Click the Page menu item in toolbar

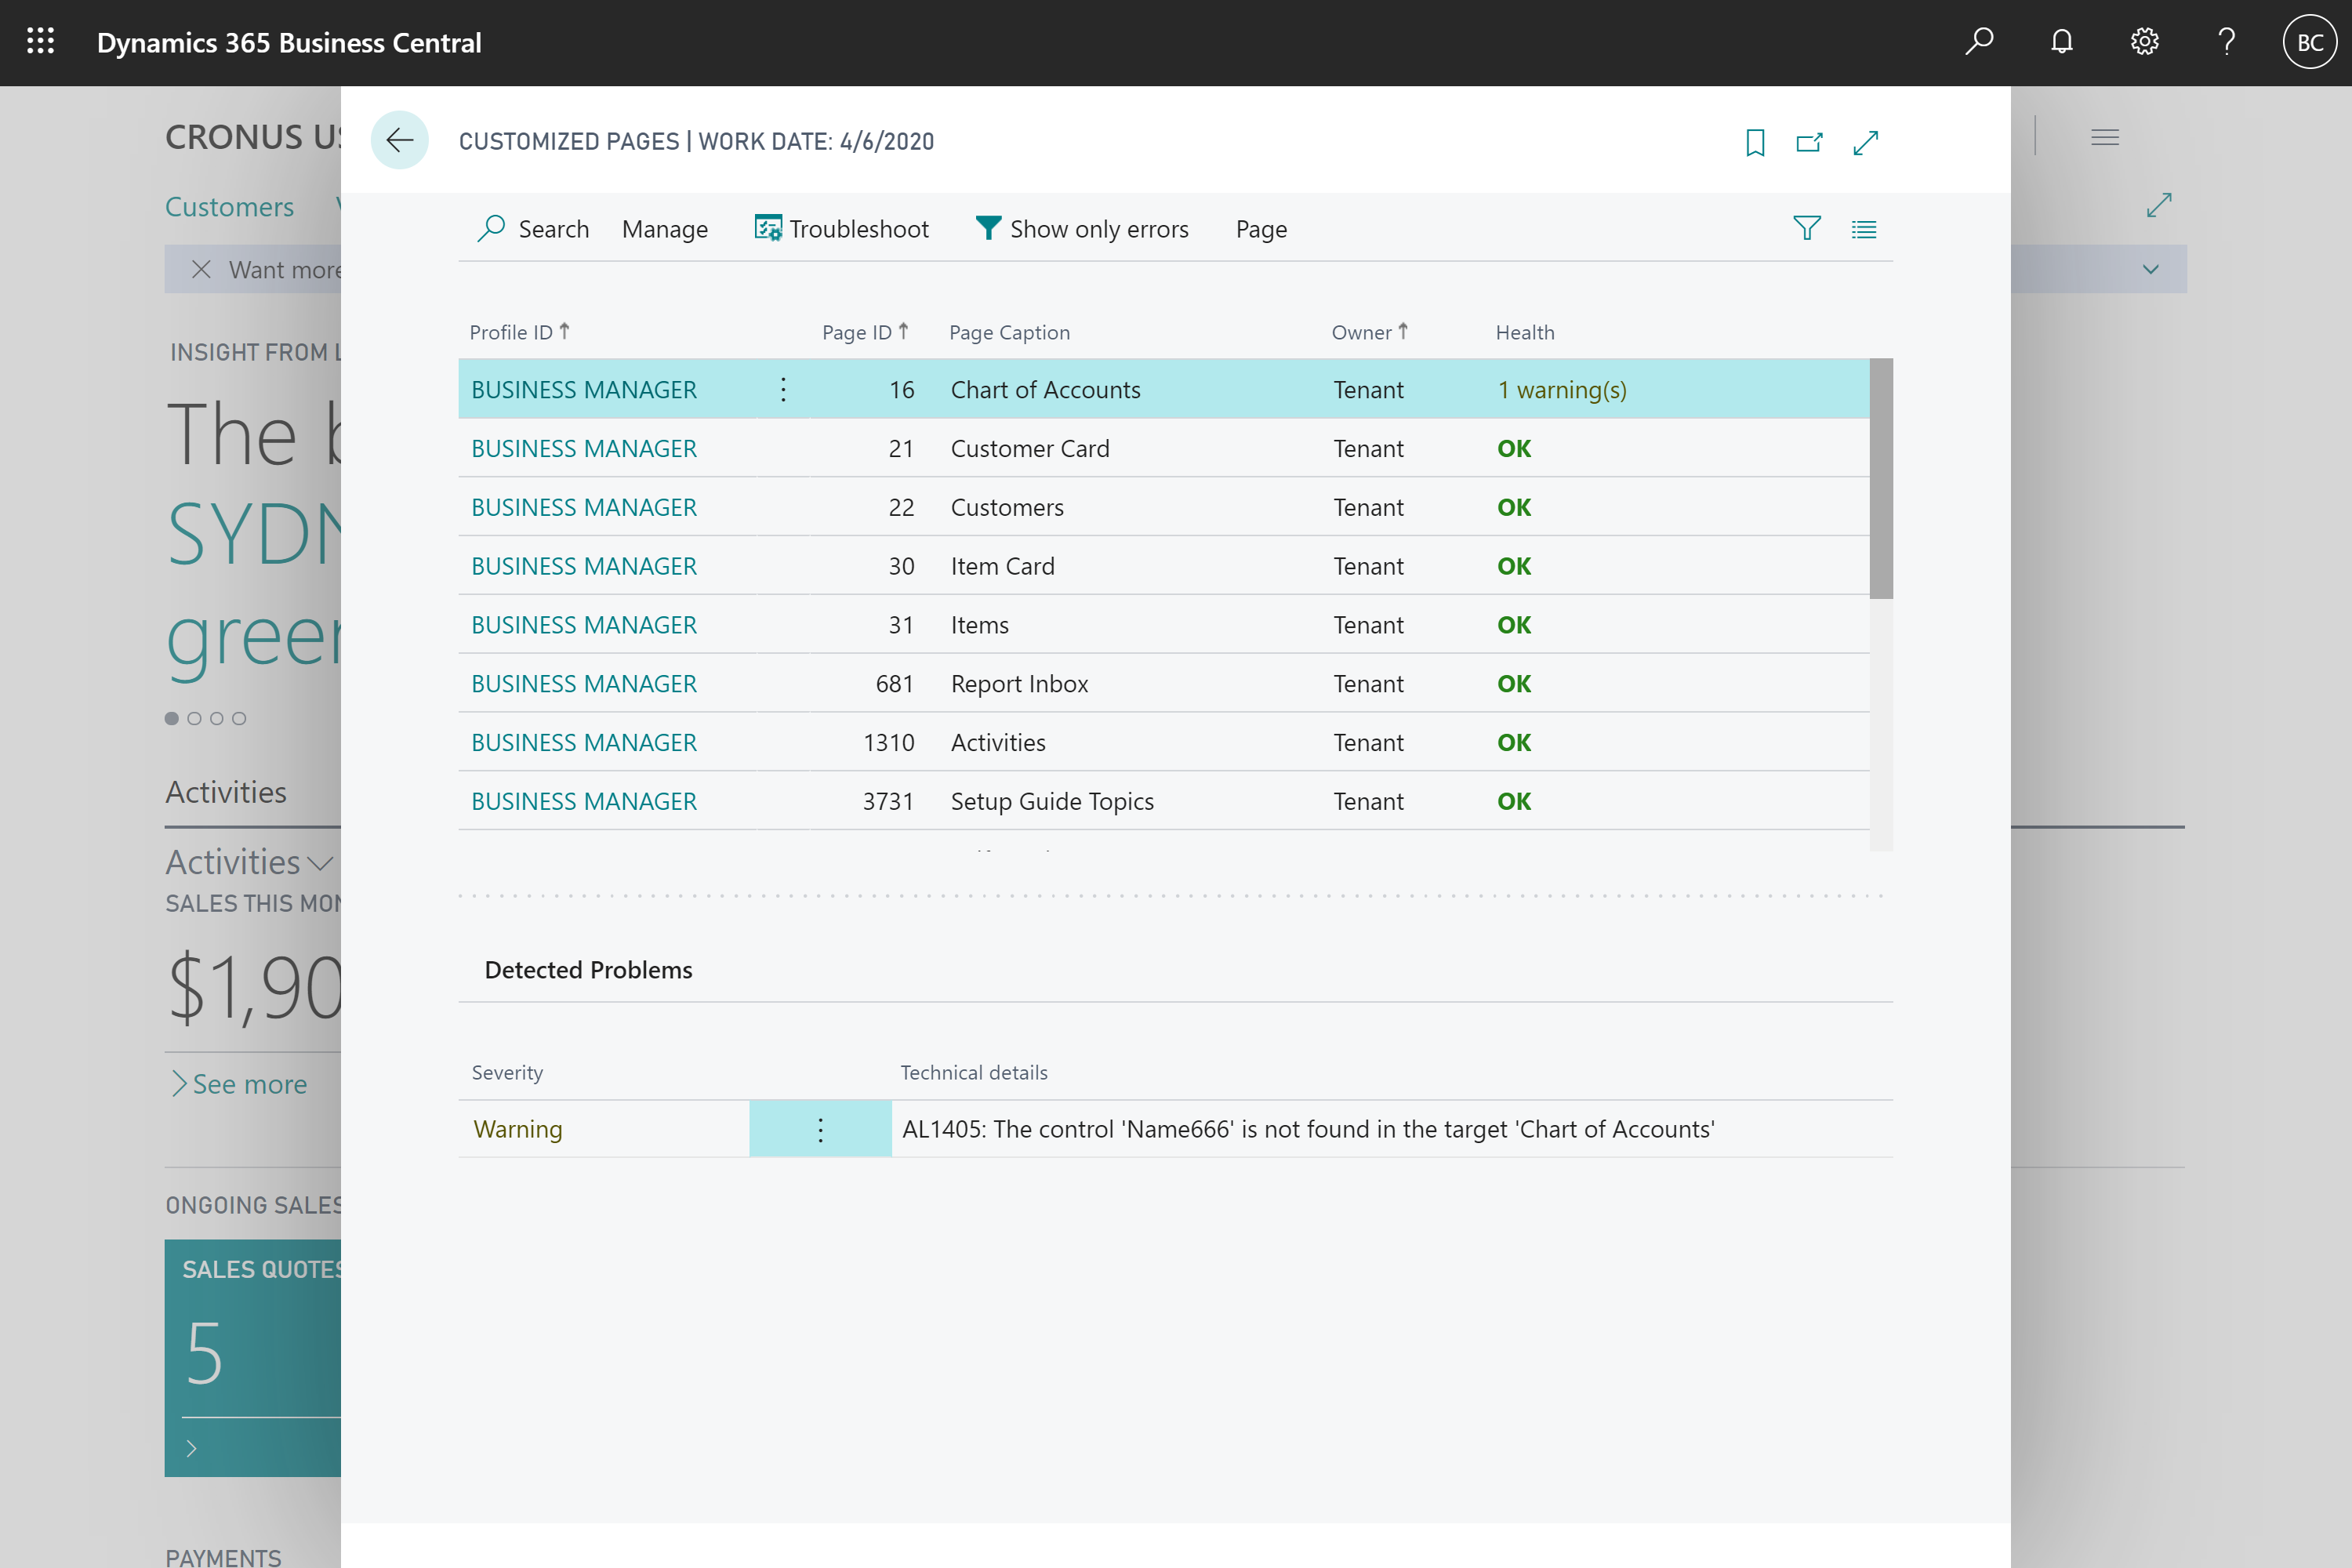click(x=1260, y=227)
